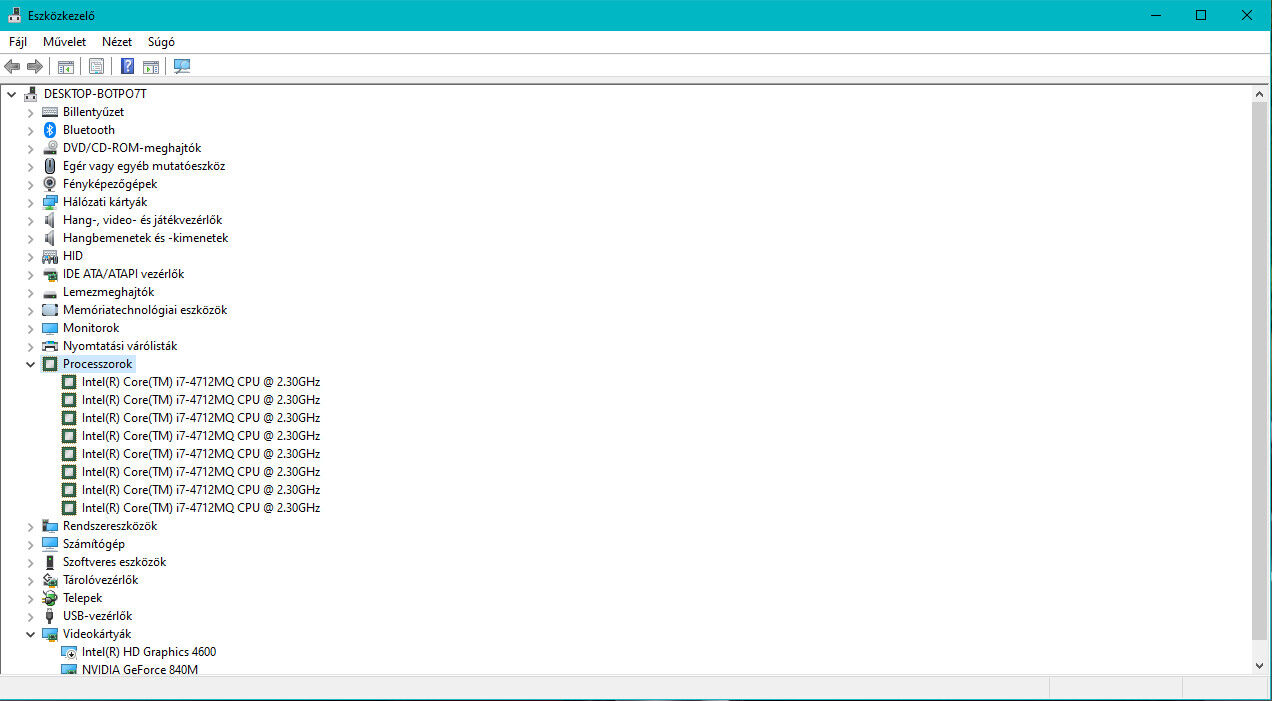The height and width of the screenshot is (701, 1272).
Task: Expand the IDE ATA/ATAPI vezérlők category
Action: (x=31, y=274)
